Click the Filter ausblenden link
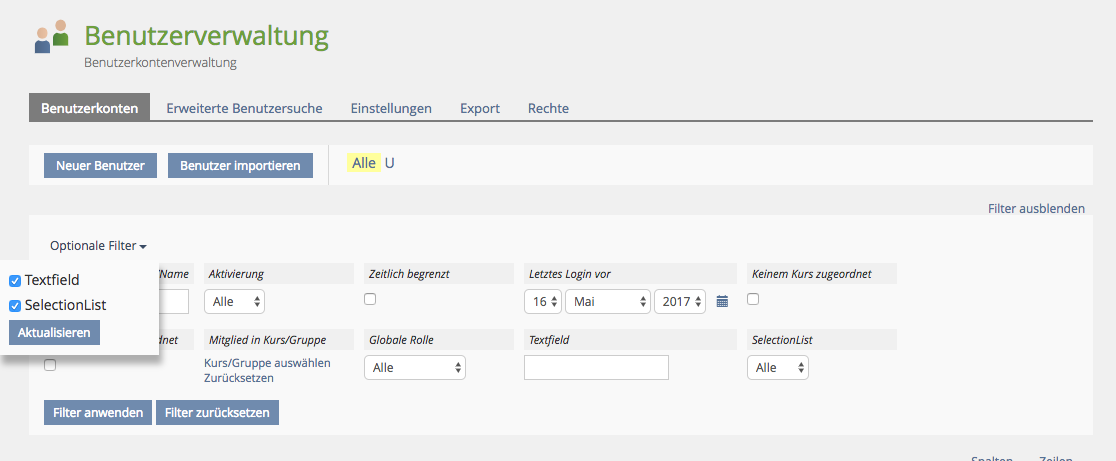This screenshot has height=461, width=1116. (x=1036, y=209)
